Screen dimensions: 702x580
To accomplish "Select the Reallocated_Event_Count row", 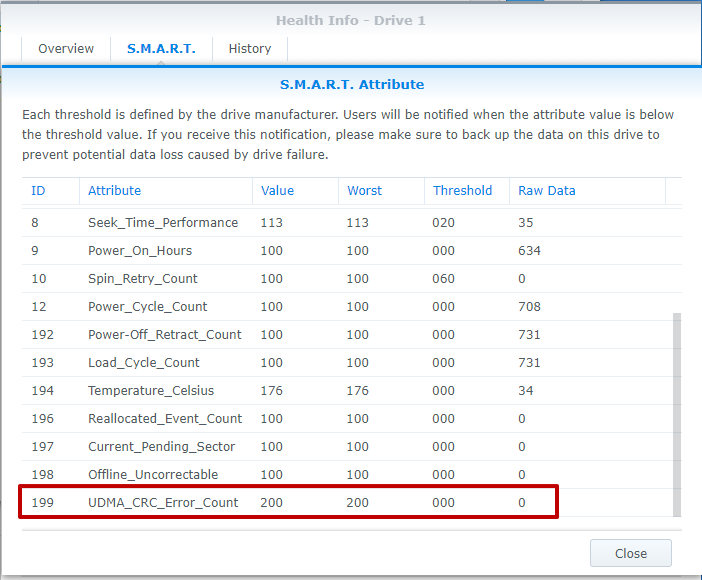I will click(165, 419).
